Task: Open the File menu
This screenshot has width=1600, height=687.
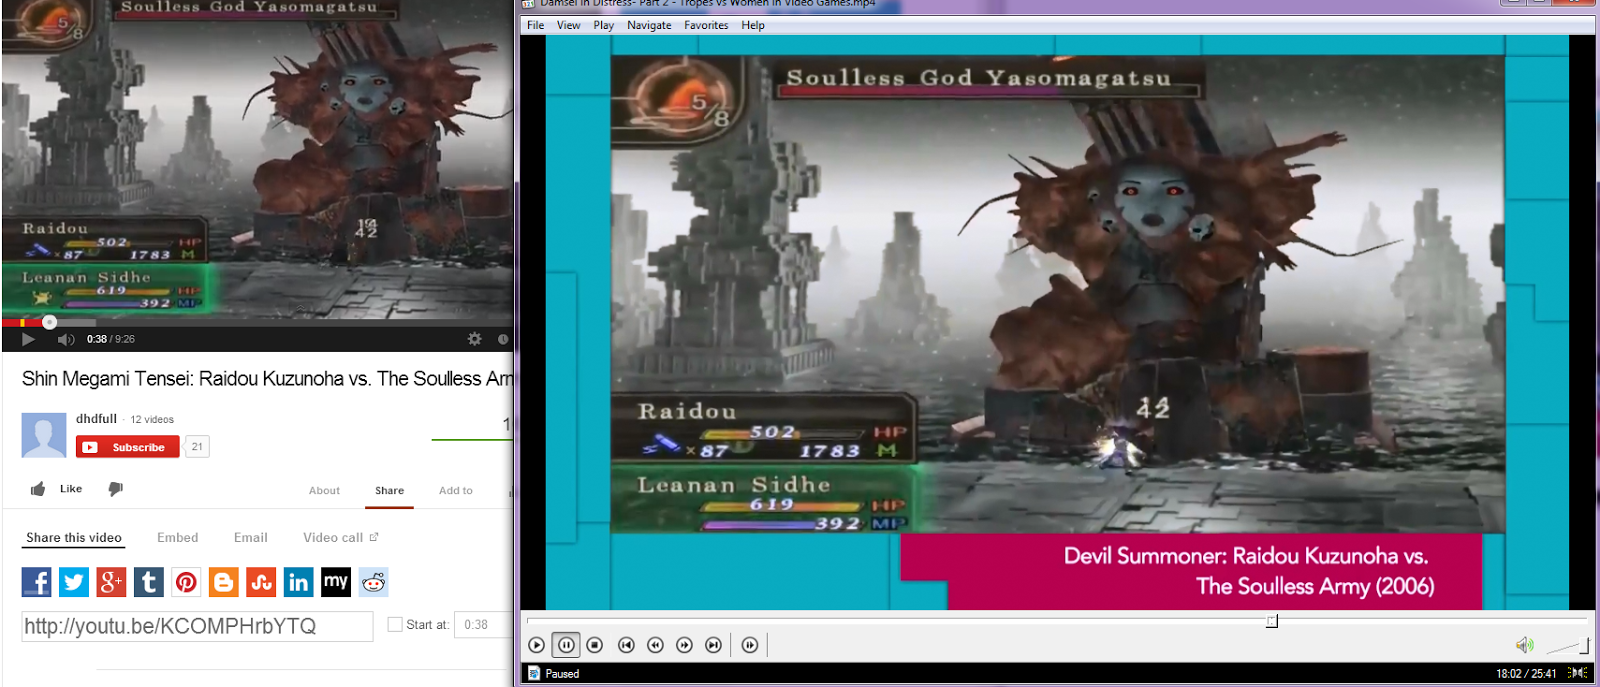Action: click(x=536, y=25)
